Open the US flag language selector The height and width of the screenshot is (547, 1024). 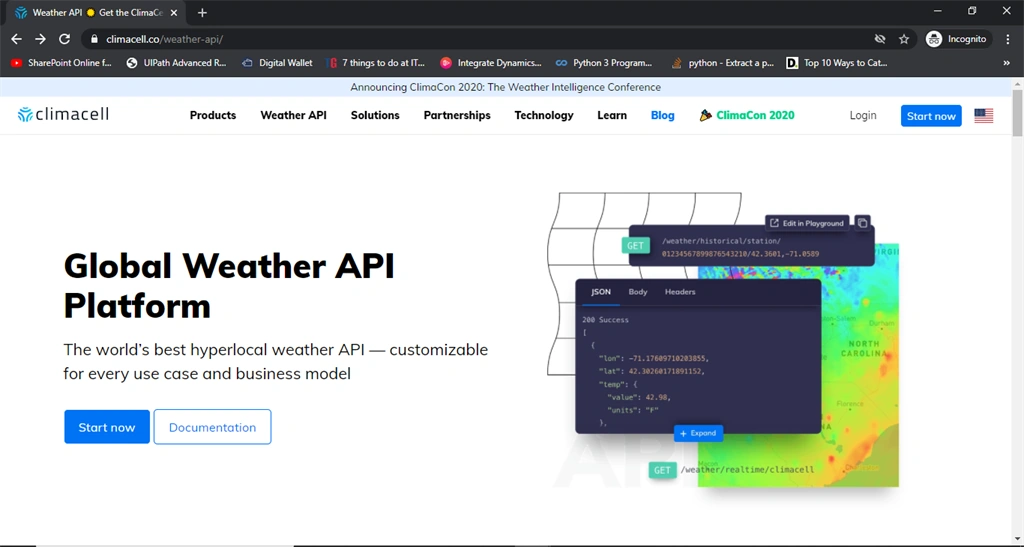point(984,116)
